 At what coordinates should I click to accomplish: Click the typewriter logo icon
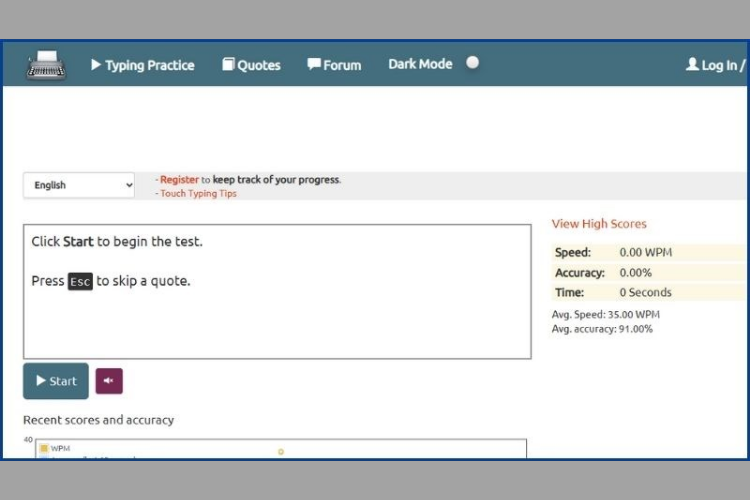coord(46,65)
